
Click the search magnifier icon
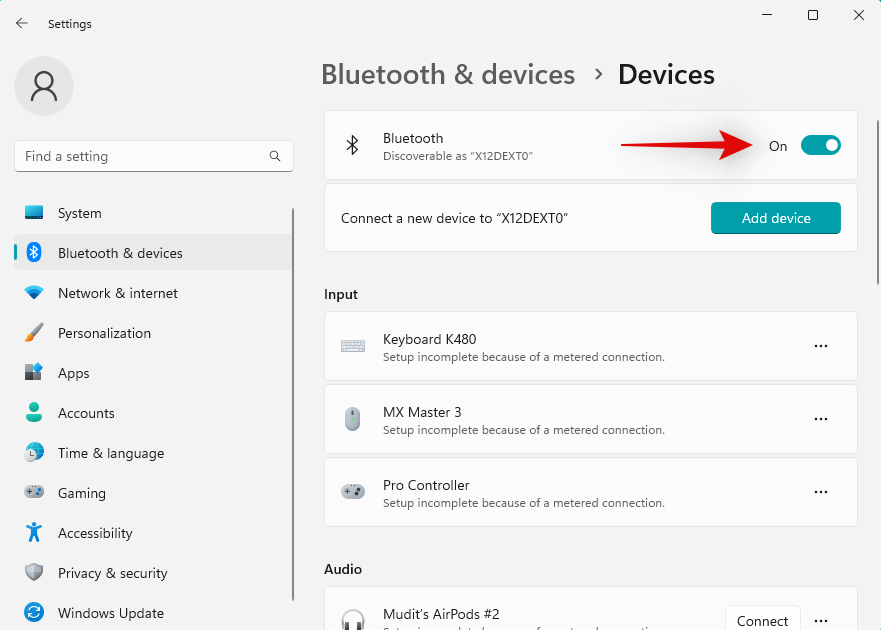pyautogui.click(x=275, y=156)
